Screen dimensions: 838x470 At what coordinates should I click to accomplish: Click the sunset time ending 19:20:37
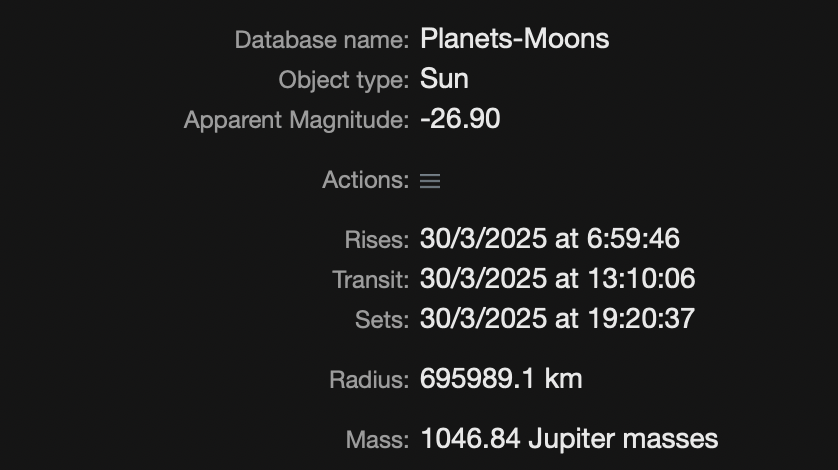pyautogui.click(x=557, y=319)
